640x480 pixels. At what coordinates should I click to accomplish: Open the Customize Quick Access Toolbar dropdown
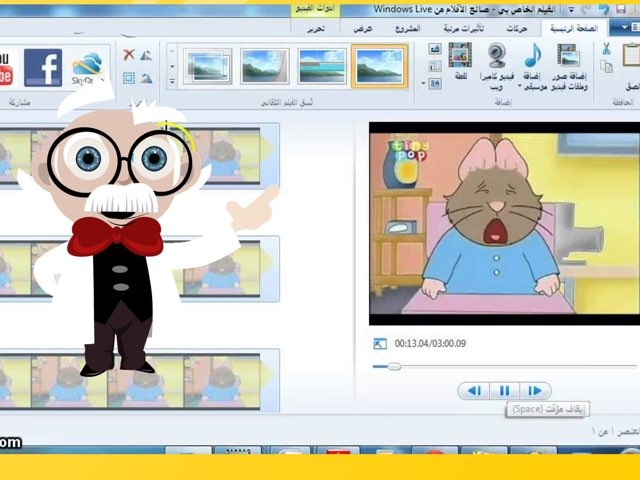click(x=571, y=9)
